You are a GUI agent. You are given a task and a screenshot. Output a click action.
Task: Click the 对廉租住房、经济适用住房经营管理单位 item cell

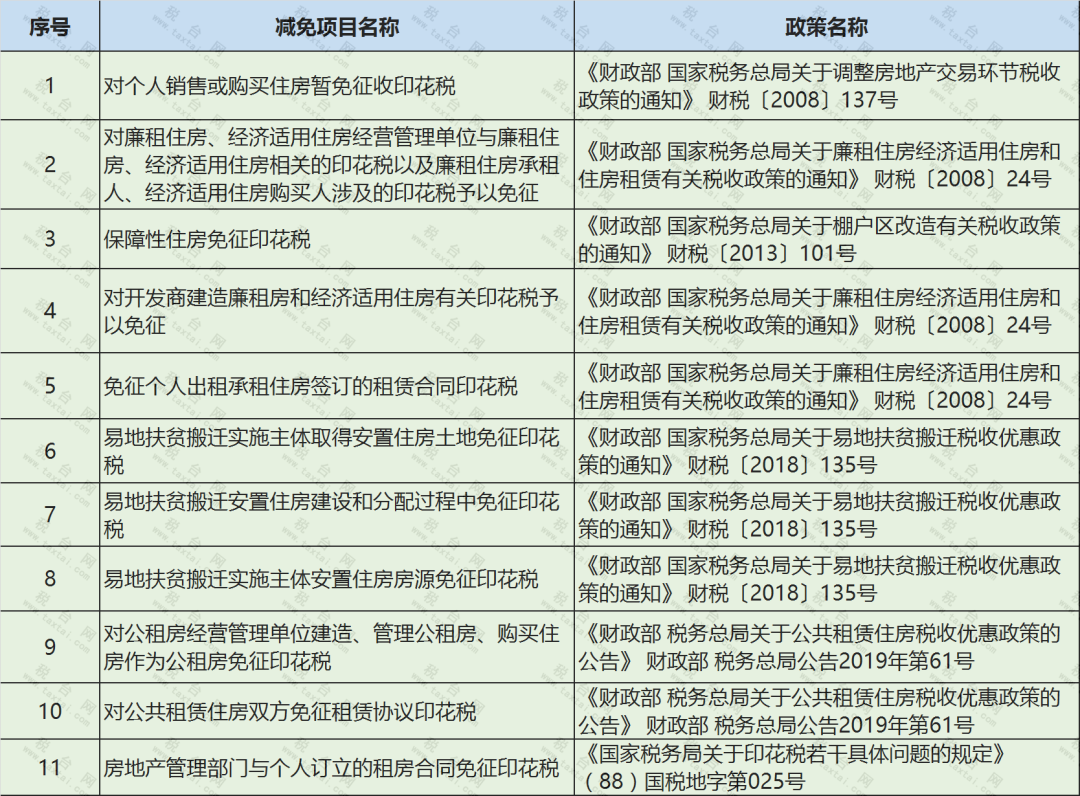[337, 165]
